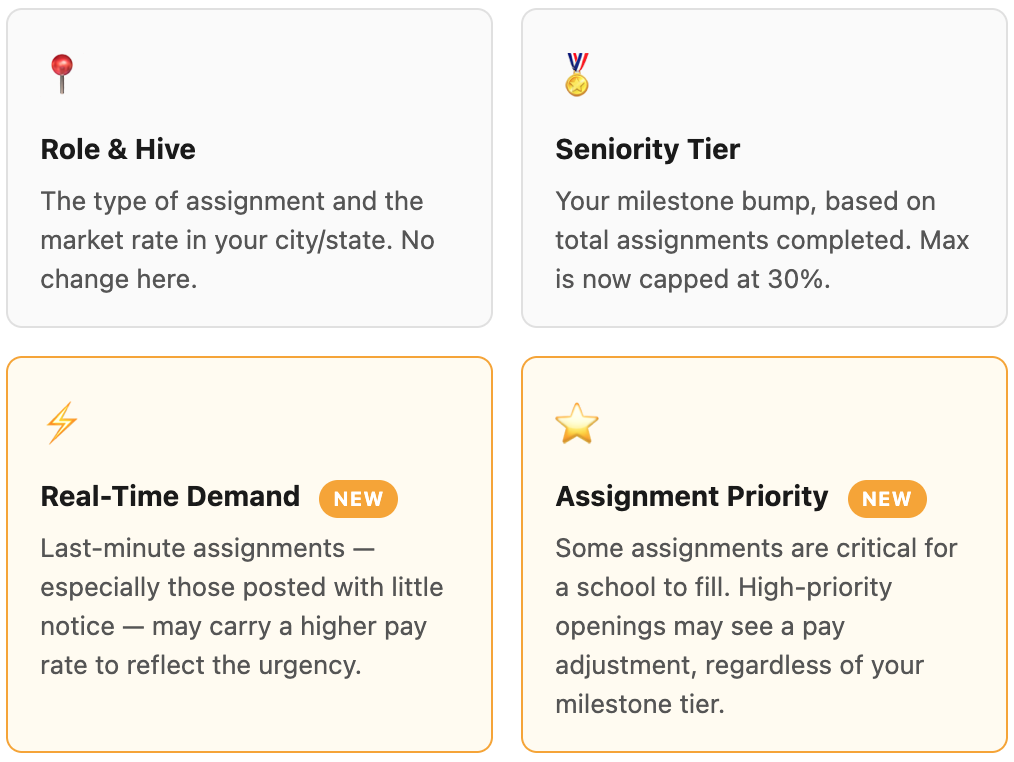The image size is (1014, 762).
Task: Click the Role & Hive description text
Action: click(x=237, y=240)
